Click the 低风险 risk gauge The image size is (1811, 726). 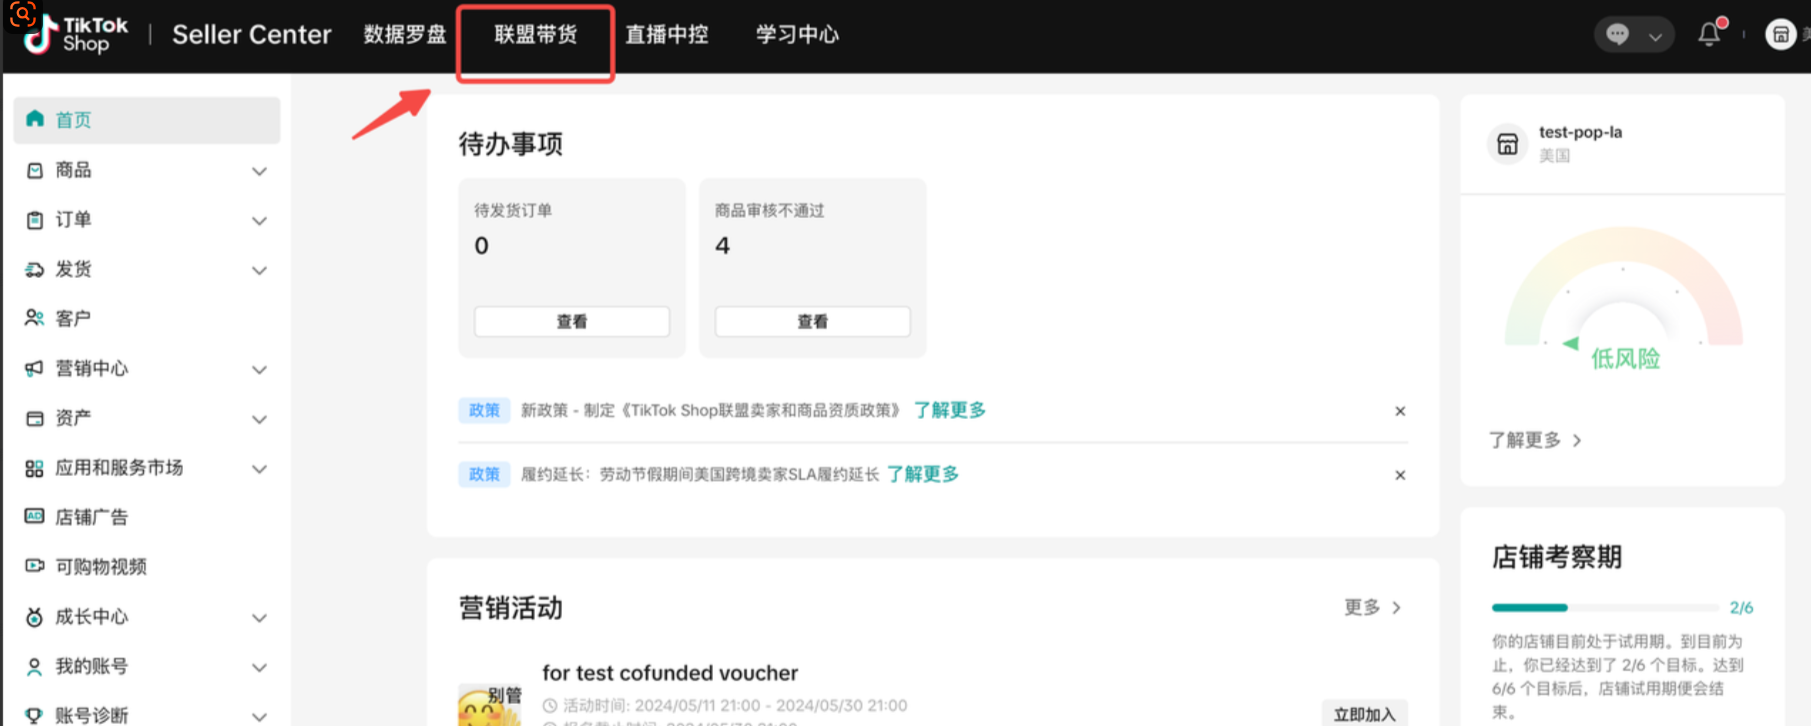click(x=1624, y=300)
